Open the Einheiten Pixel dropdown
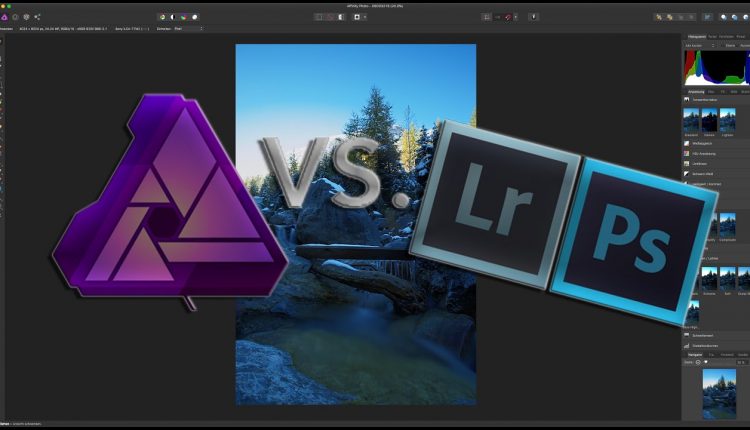The image size is (750, 430). (183, 29)
